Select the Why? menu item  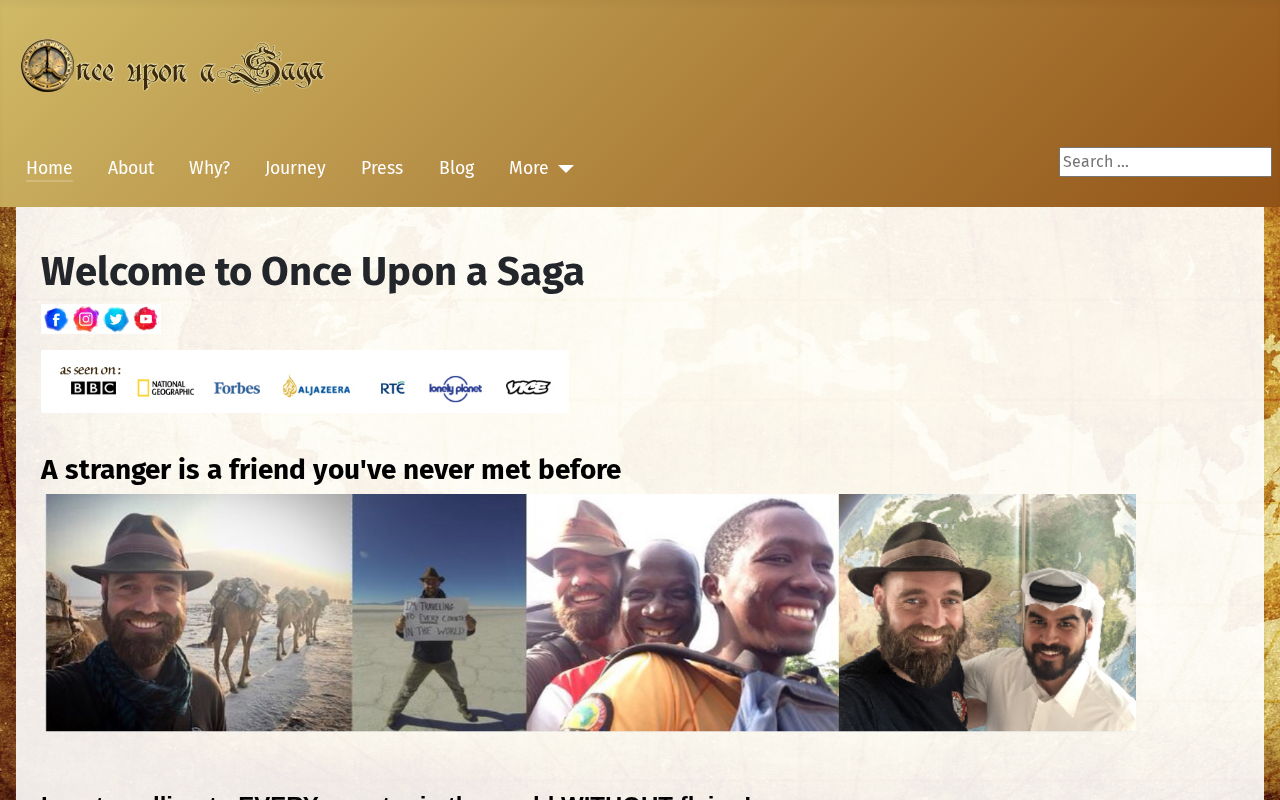209,168
